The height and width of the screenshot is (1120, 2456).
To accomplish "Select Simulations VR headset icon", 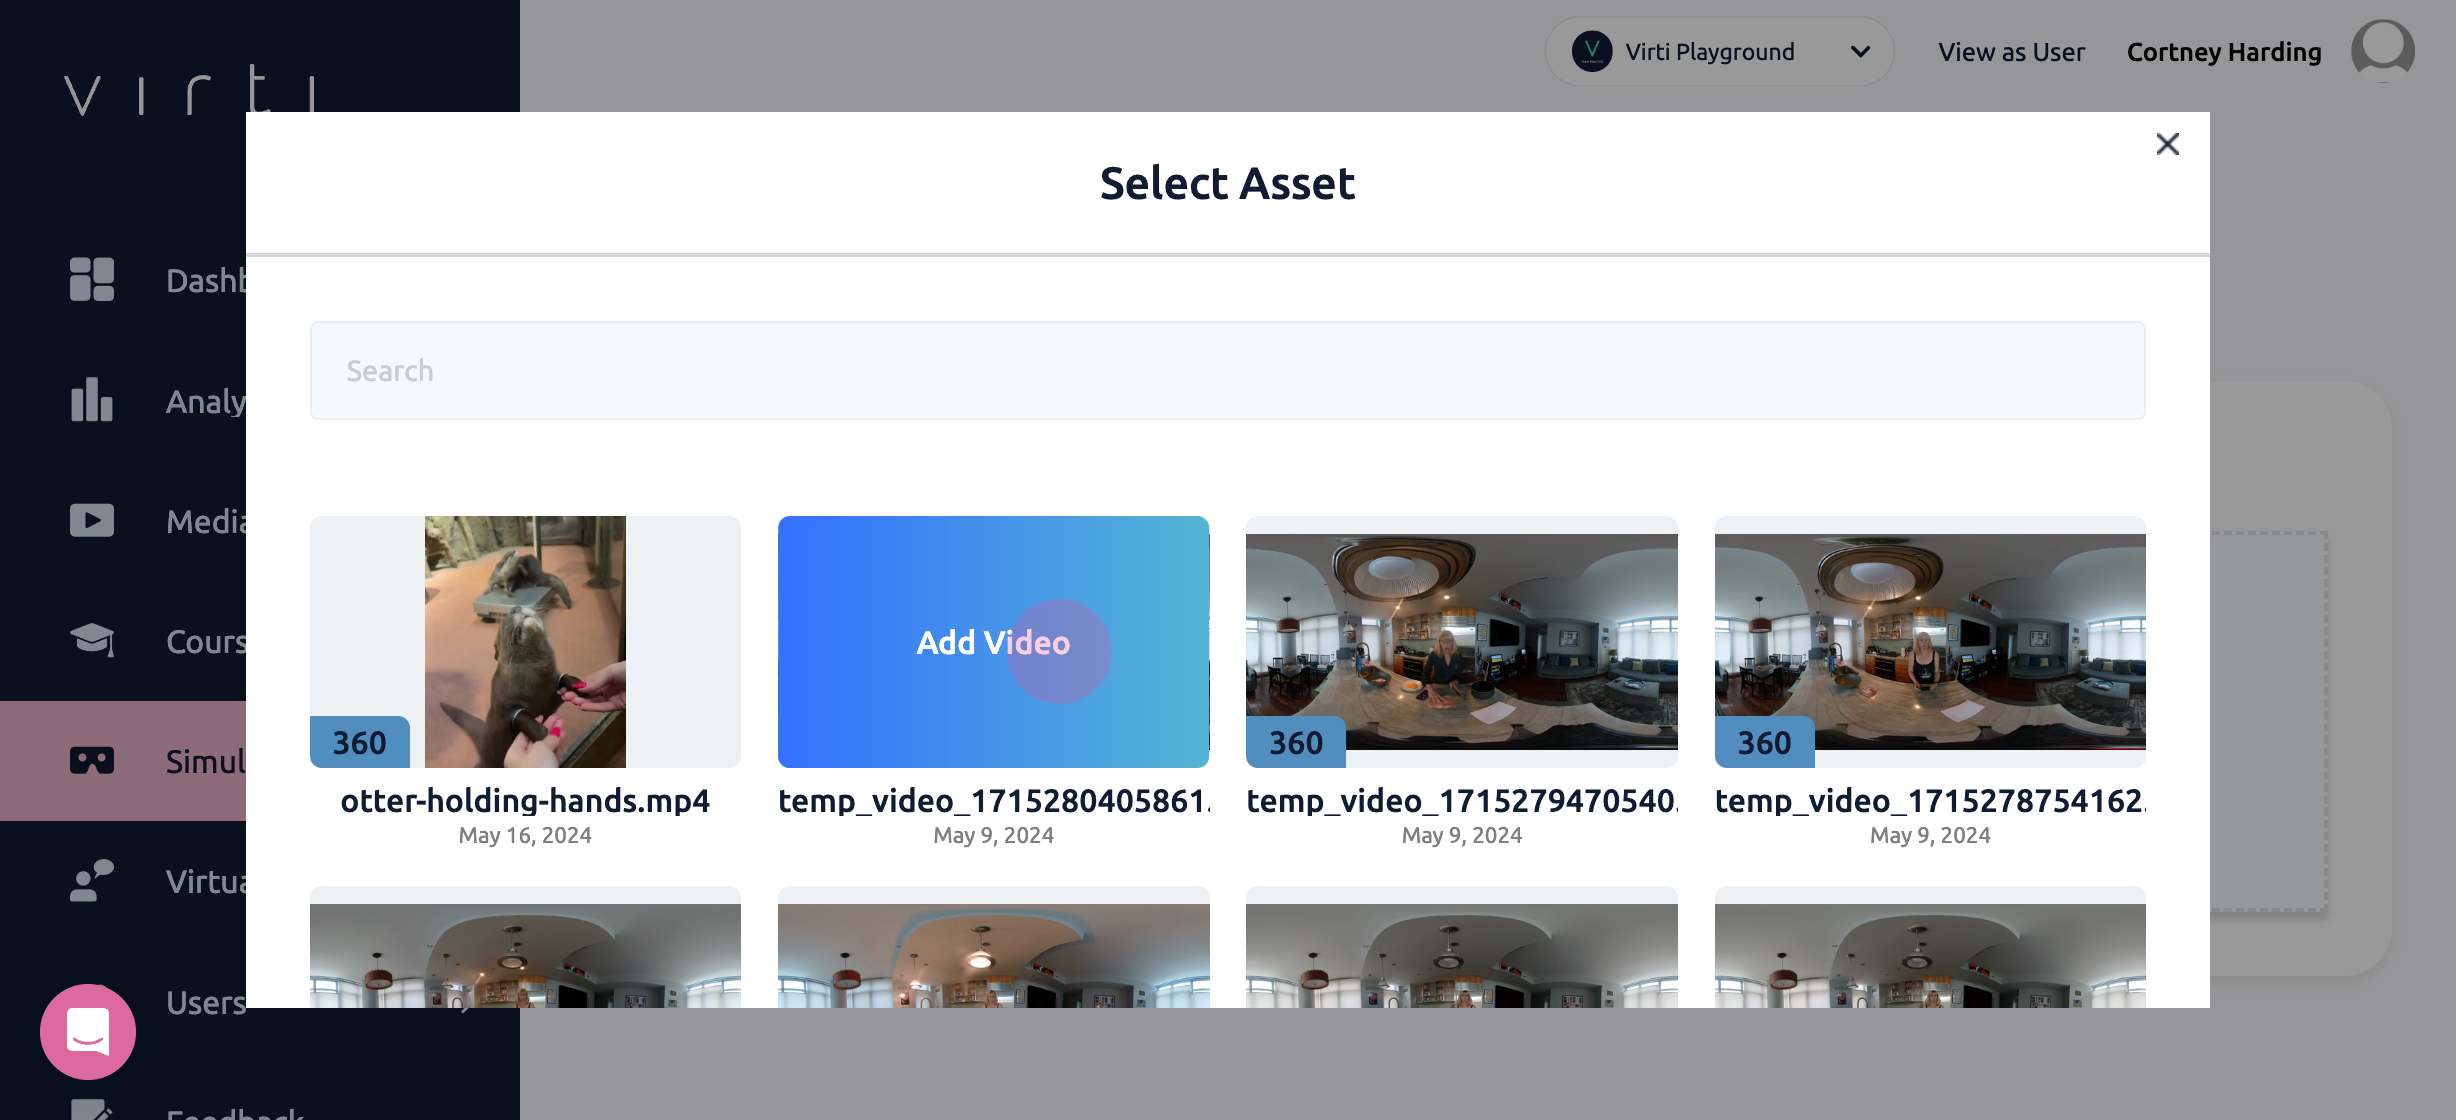I will [x=91, y=761].
